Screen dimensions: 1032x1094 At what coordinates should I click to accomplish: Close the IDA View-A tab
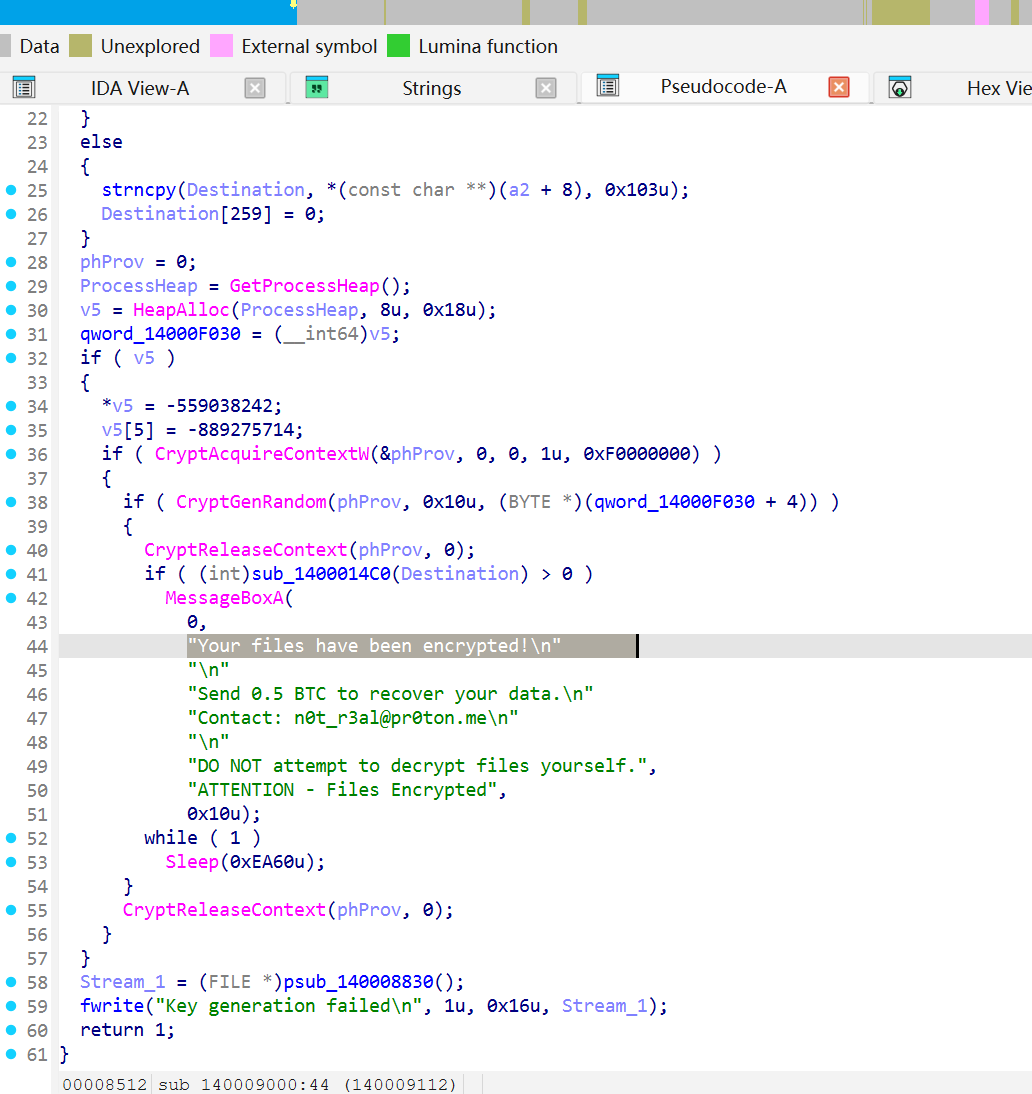tap(255, 88)
